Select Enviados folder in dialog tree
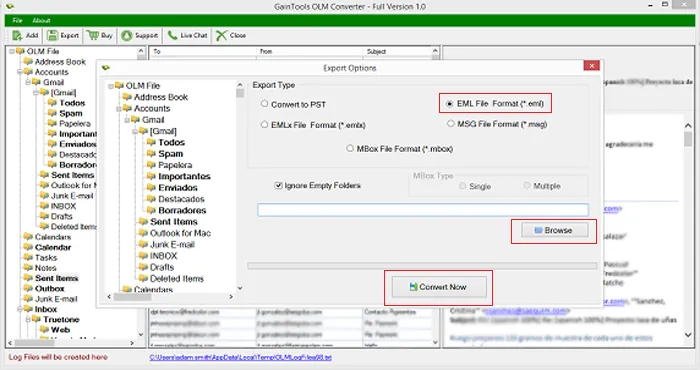The width and height of the screenshot is (700, 370). (178, 188)
